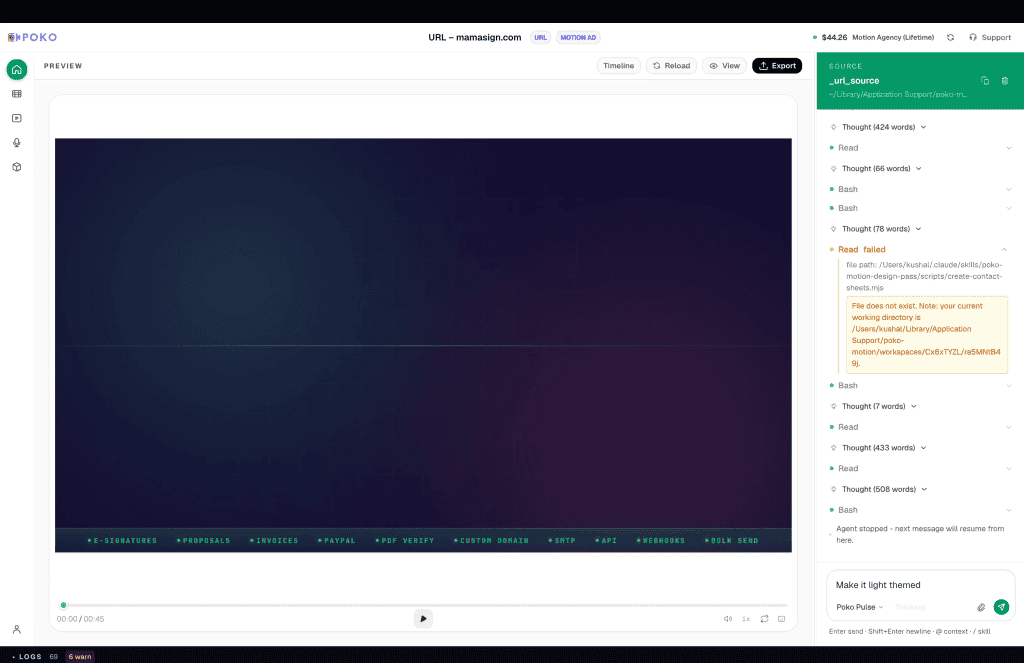Image resolution: width=1024 pixels, height=663 pixels.
Task: Click the video preview canvas
Action: tap(423, 345)
